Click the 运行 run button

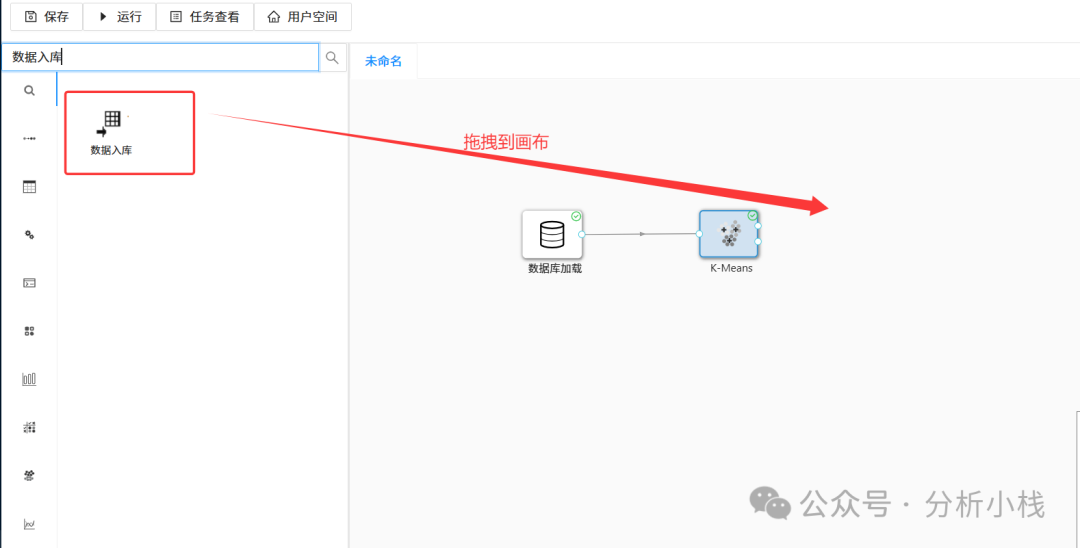[120, 17]
